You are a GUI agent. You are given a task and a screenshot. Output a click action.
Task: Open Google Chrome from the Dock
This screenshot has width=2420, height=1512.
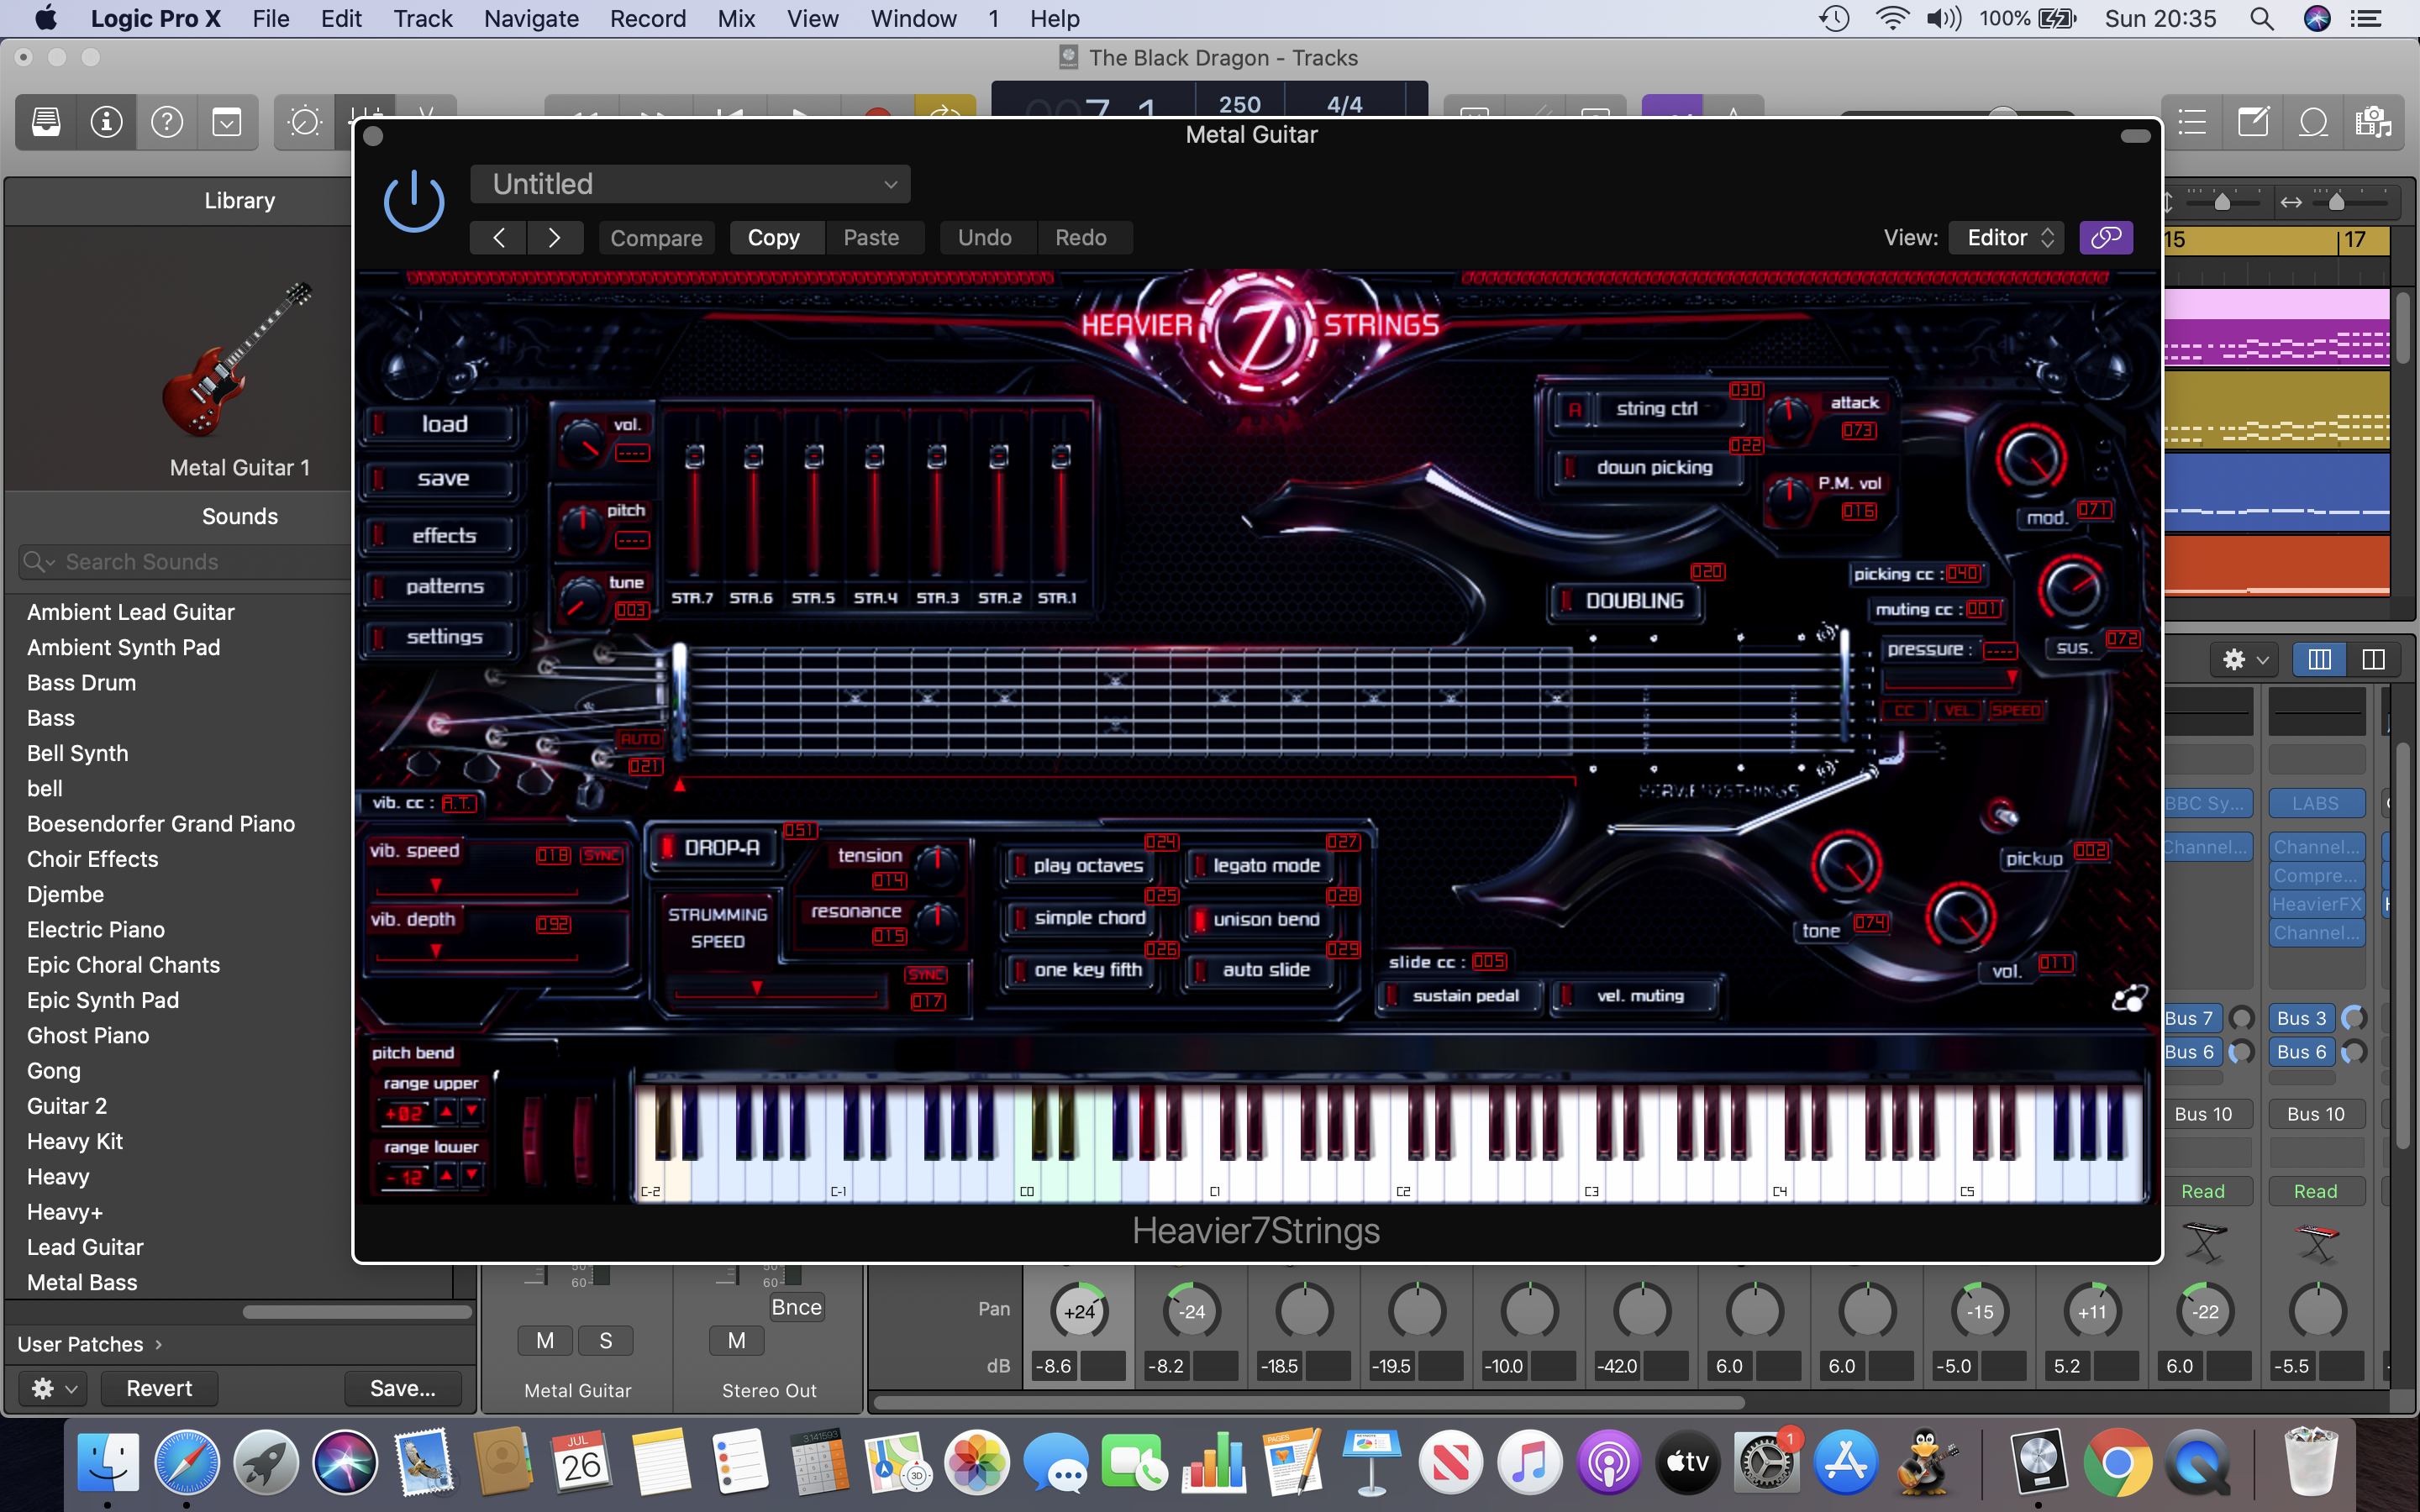click(2117, 1462)
